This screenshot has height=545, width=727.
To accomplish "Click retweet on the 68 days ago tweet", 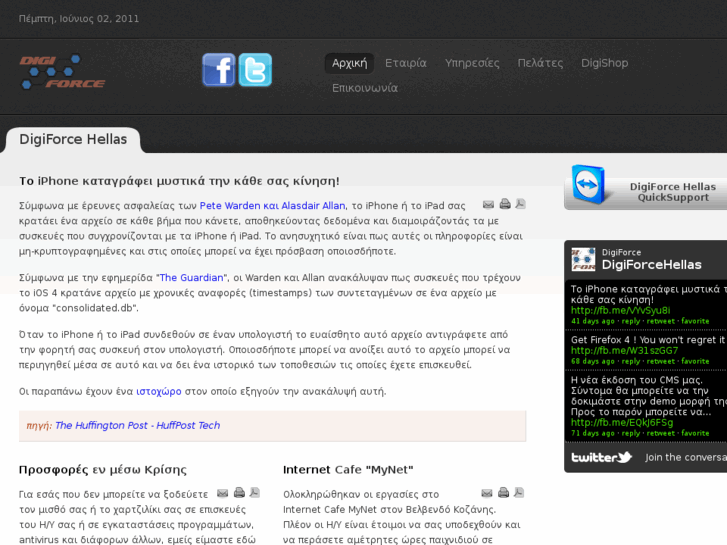I will [x=661, y=361].
